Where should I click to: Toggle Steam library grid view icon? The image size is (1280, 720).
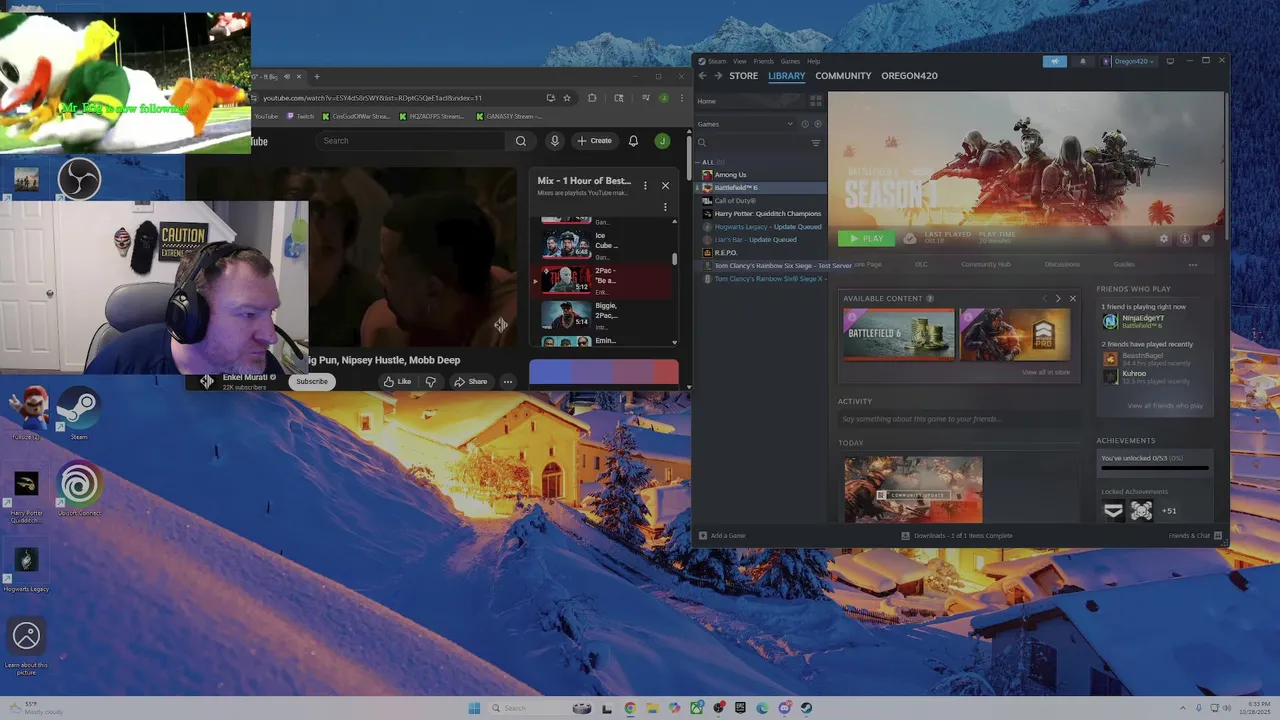coord(816,101)
